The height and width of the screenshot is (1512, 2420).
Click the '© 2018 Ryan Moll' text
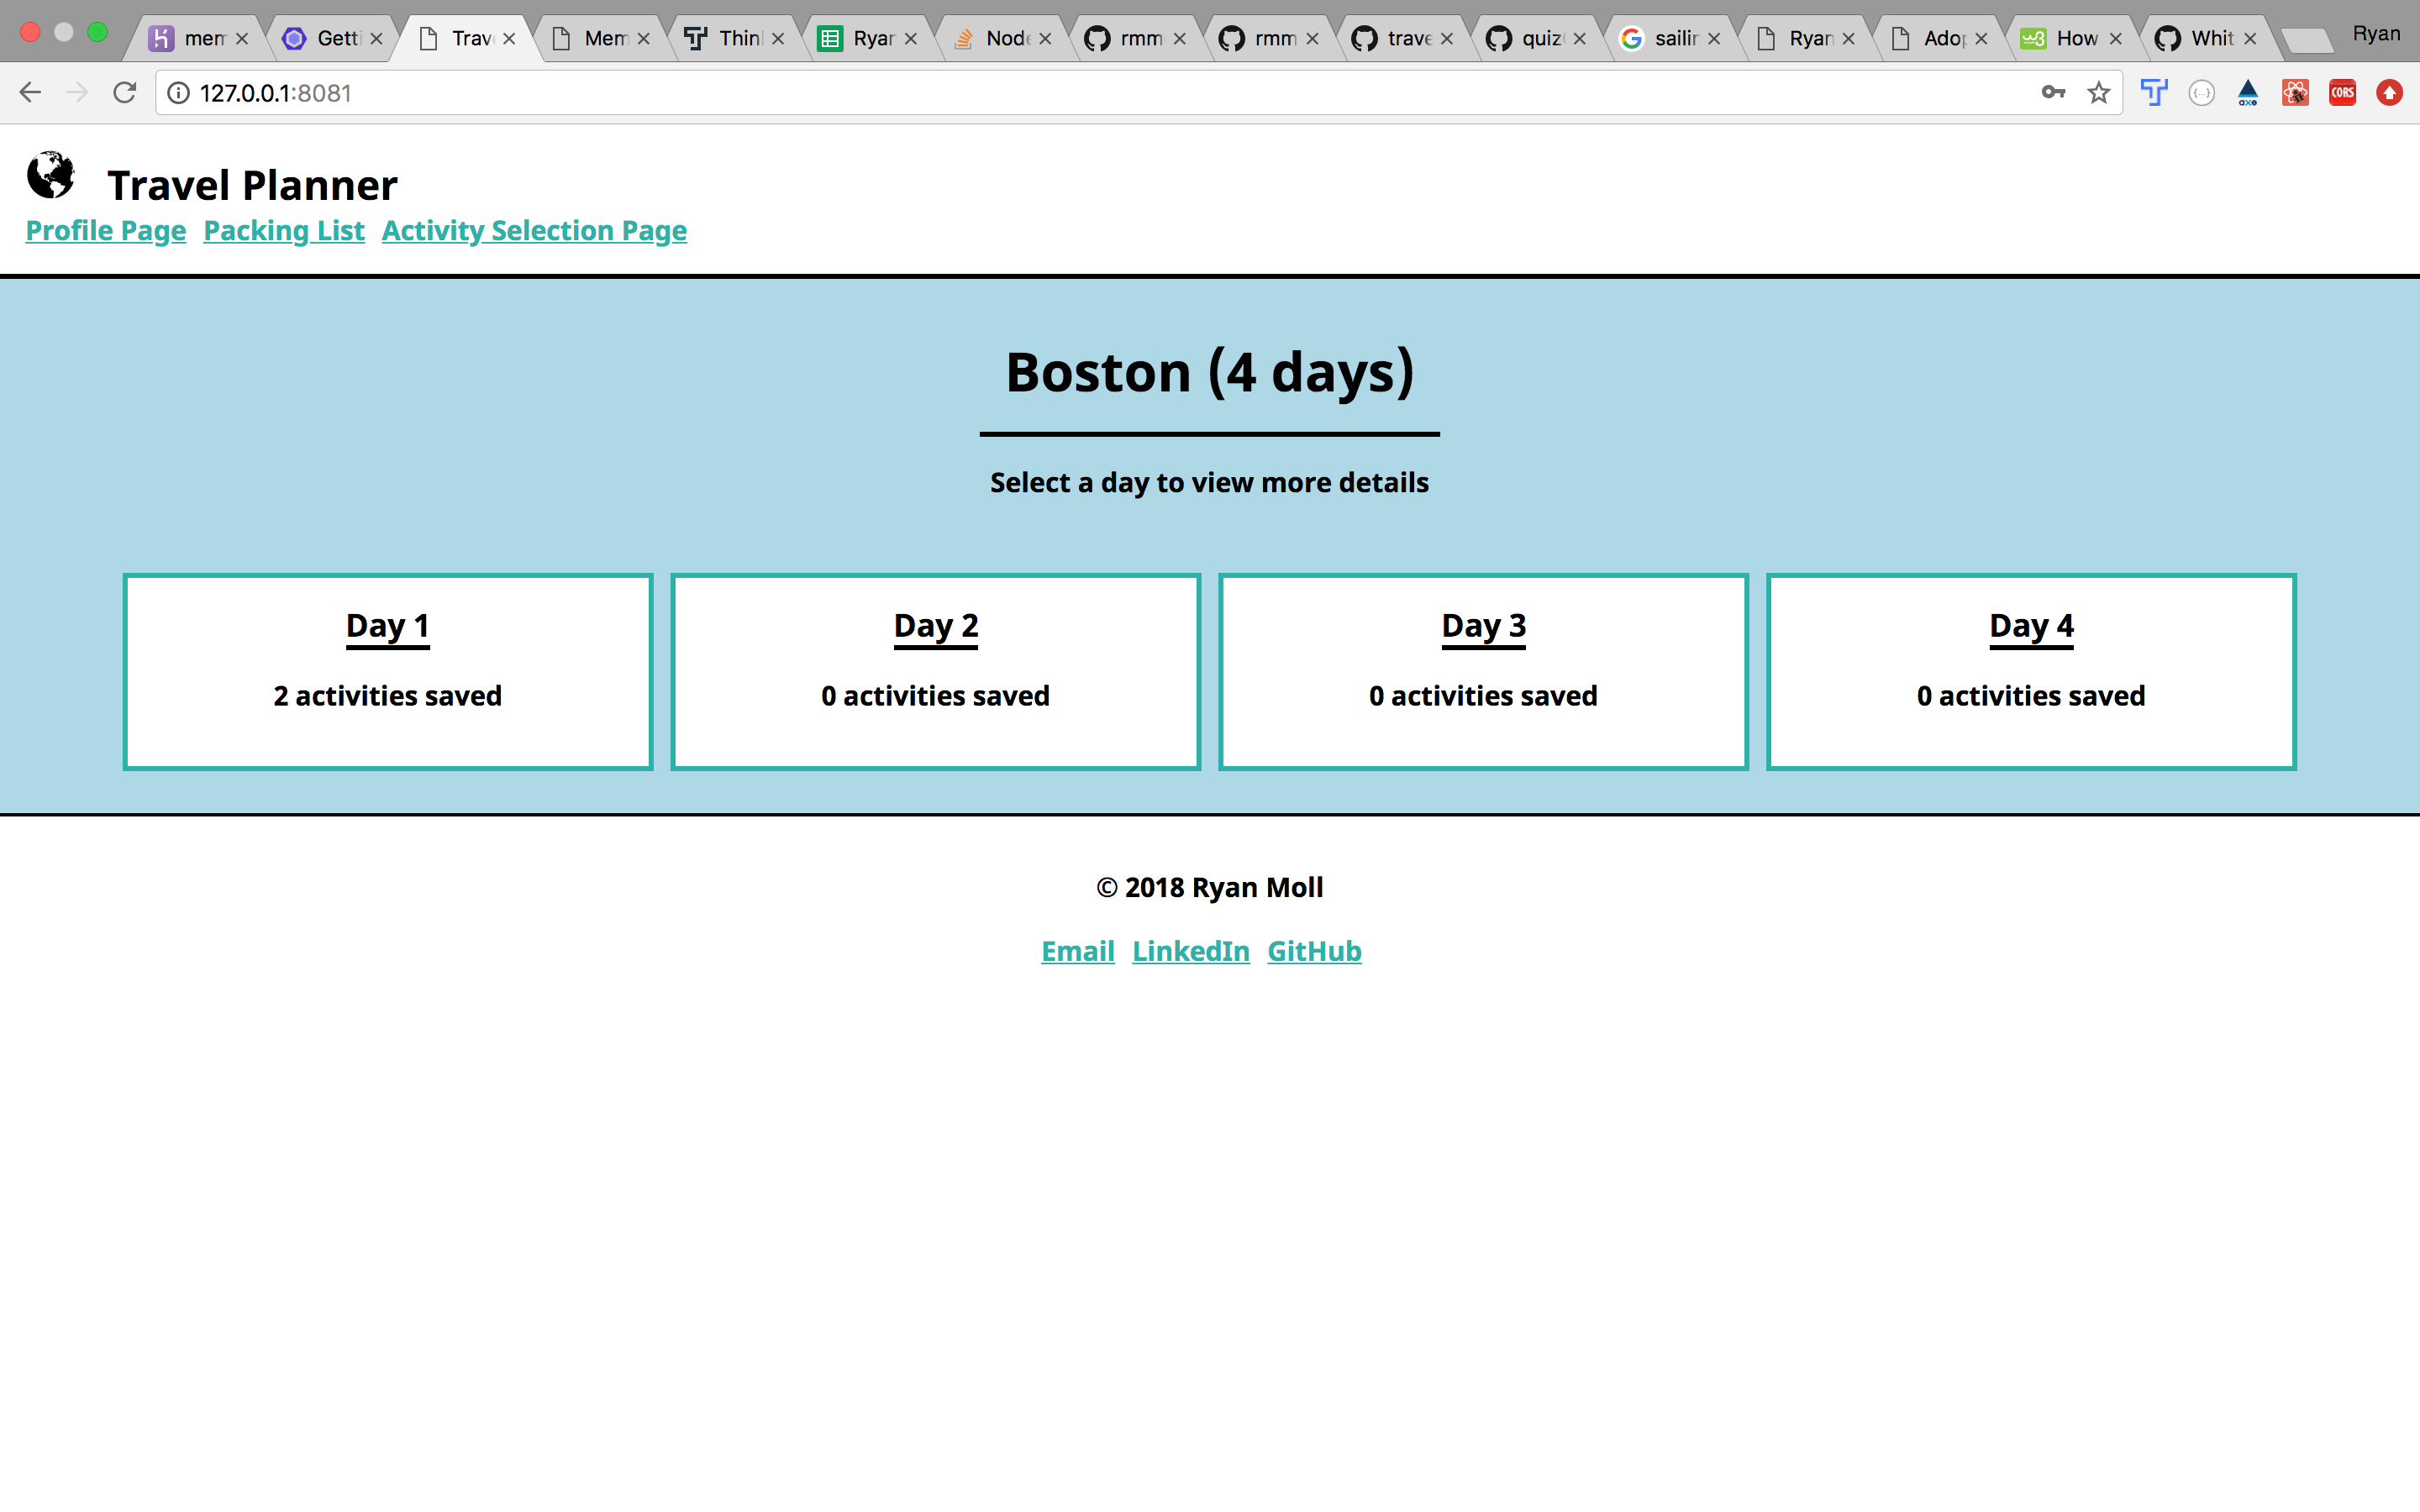pos(1209,888)
